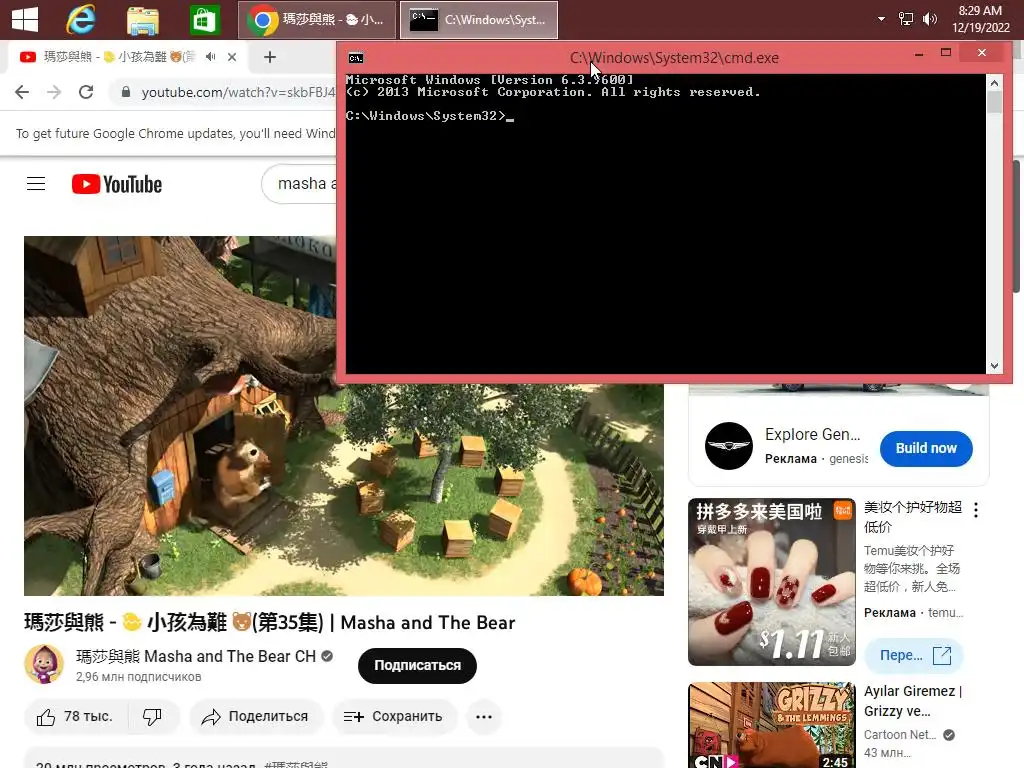The width and height of the screenshot is (1024, 768).
Task: Show hidden system tray icons
Action: click(x=881, y=19)
